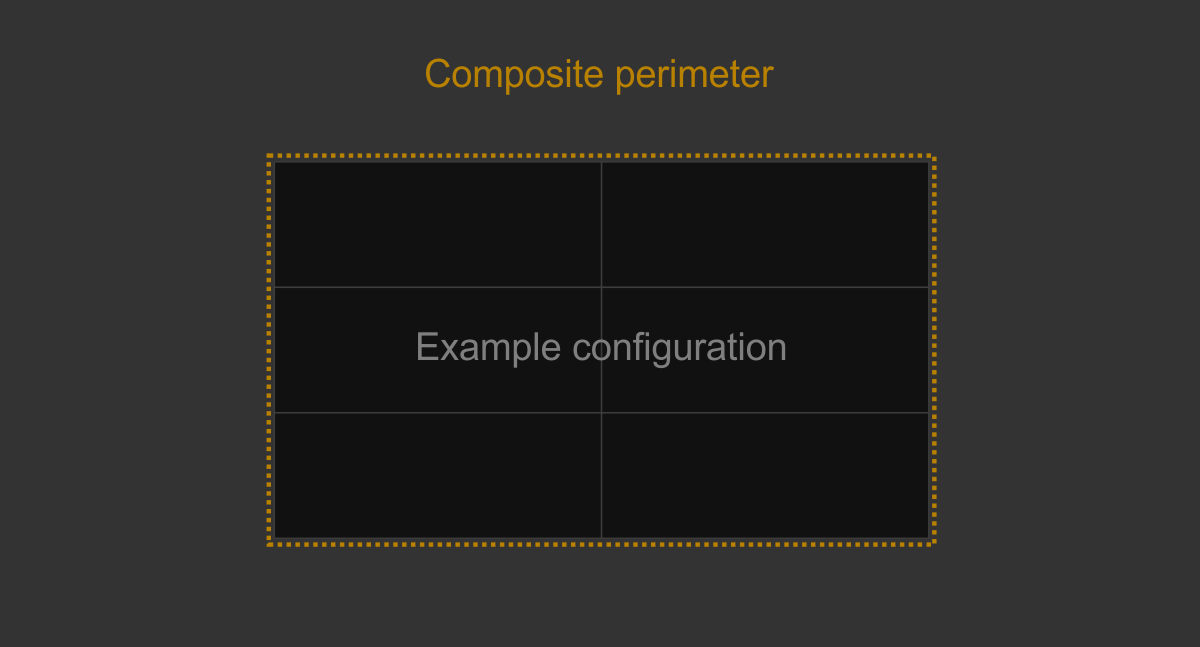Click the middle-left cell left of "Example"

345,350
